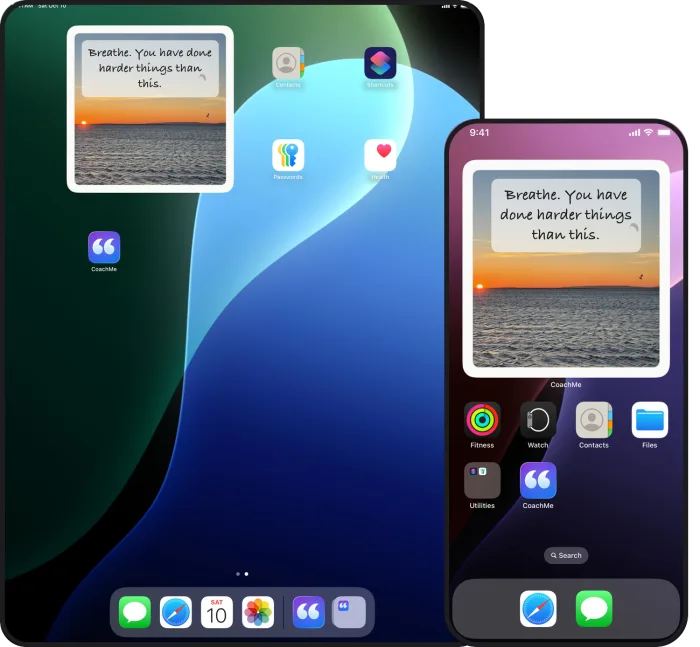Open Health app on the iPad
The height and width of the screenshot is (647, 700).
click(x=380, y=155)
